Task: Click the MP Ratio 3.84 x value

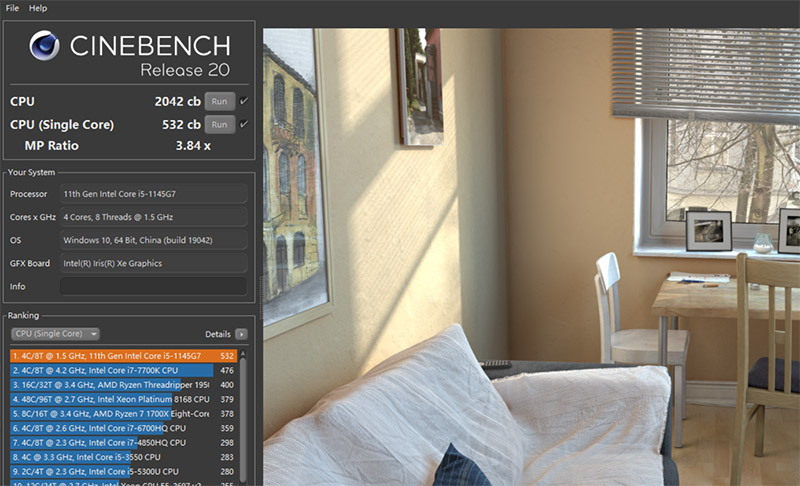Action: pyautogui.click(x=193, y=146)
